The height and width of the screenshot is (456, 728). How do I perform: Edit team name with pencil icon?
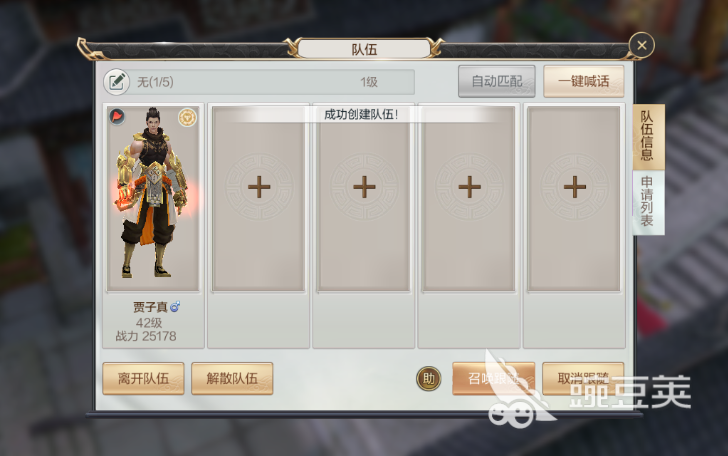tap(117, 82)
